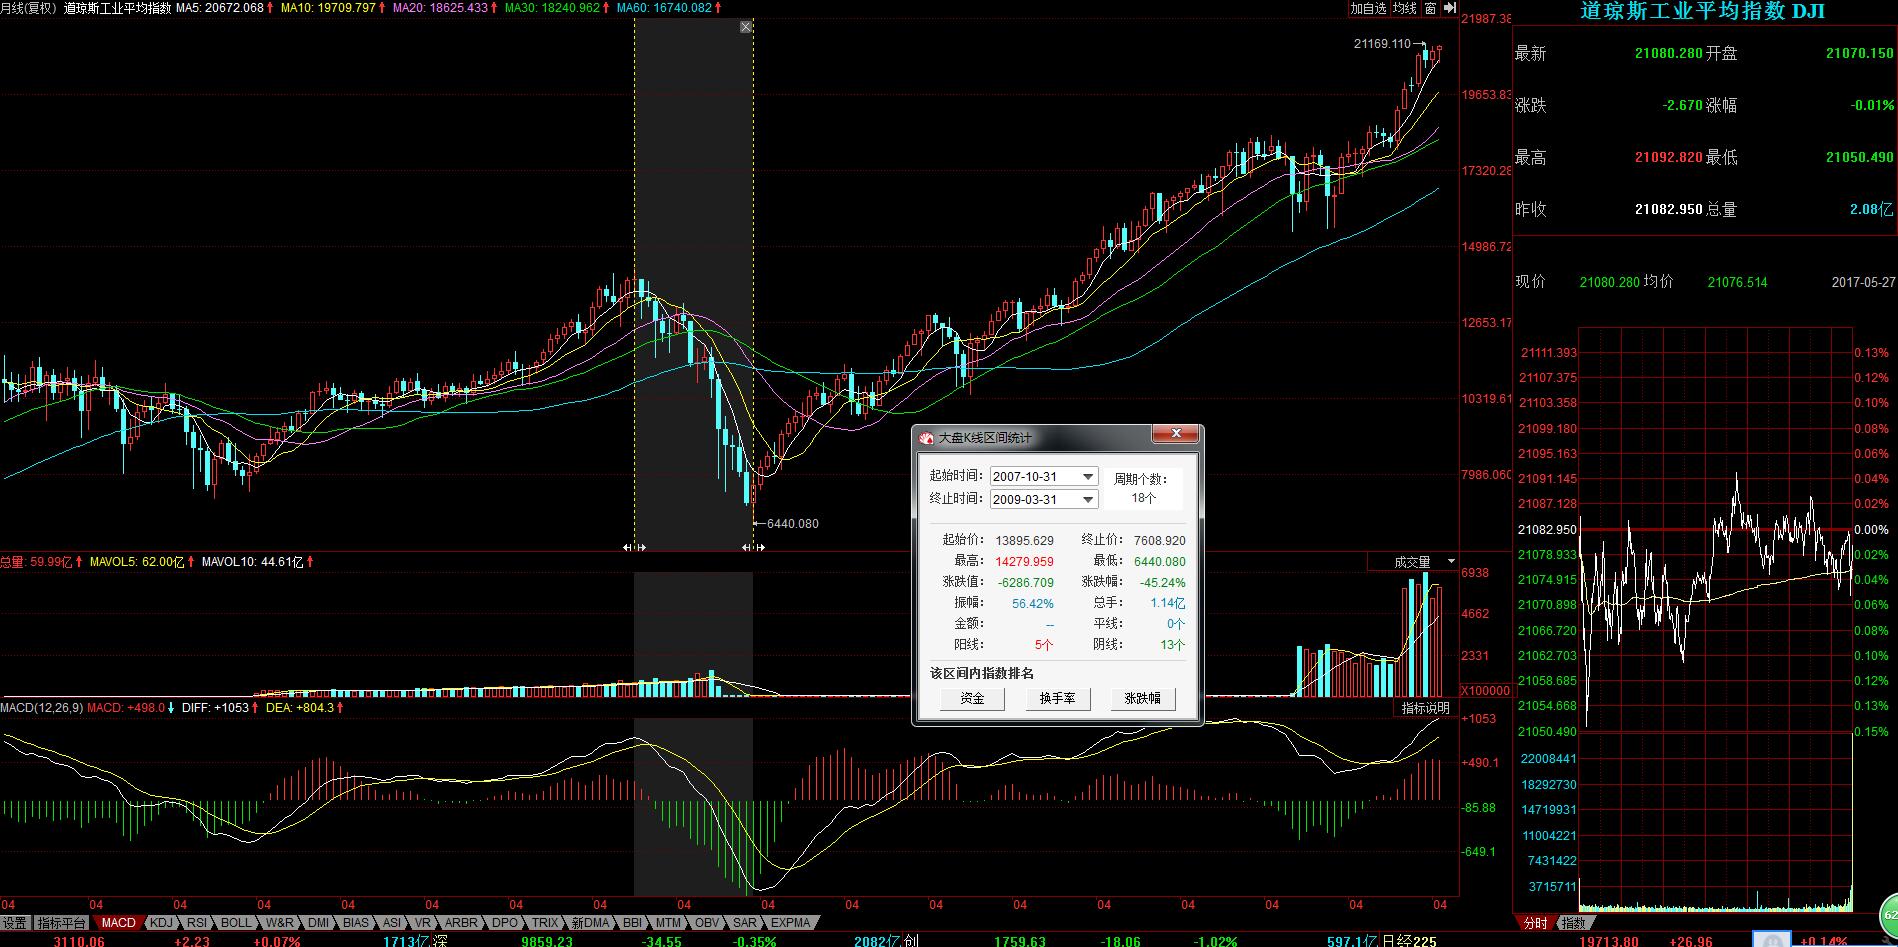Screen dimensions: 1898x947
Task: Click the 月线(复权) period label
Action: (x=28, y=8)
